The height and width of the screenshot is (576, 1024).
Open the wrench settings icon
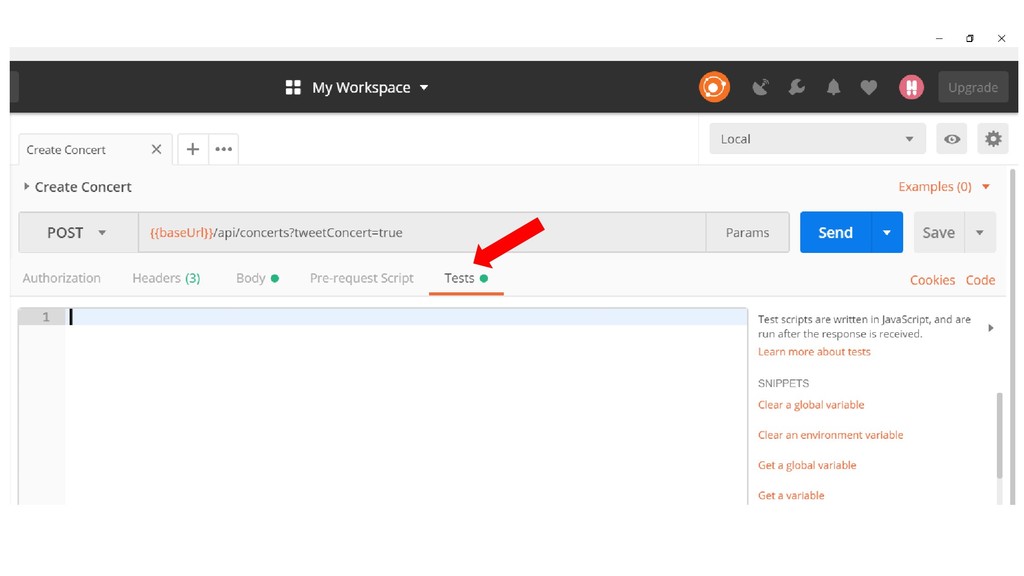[797, 87]
